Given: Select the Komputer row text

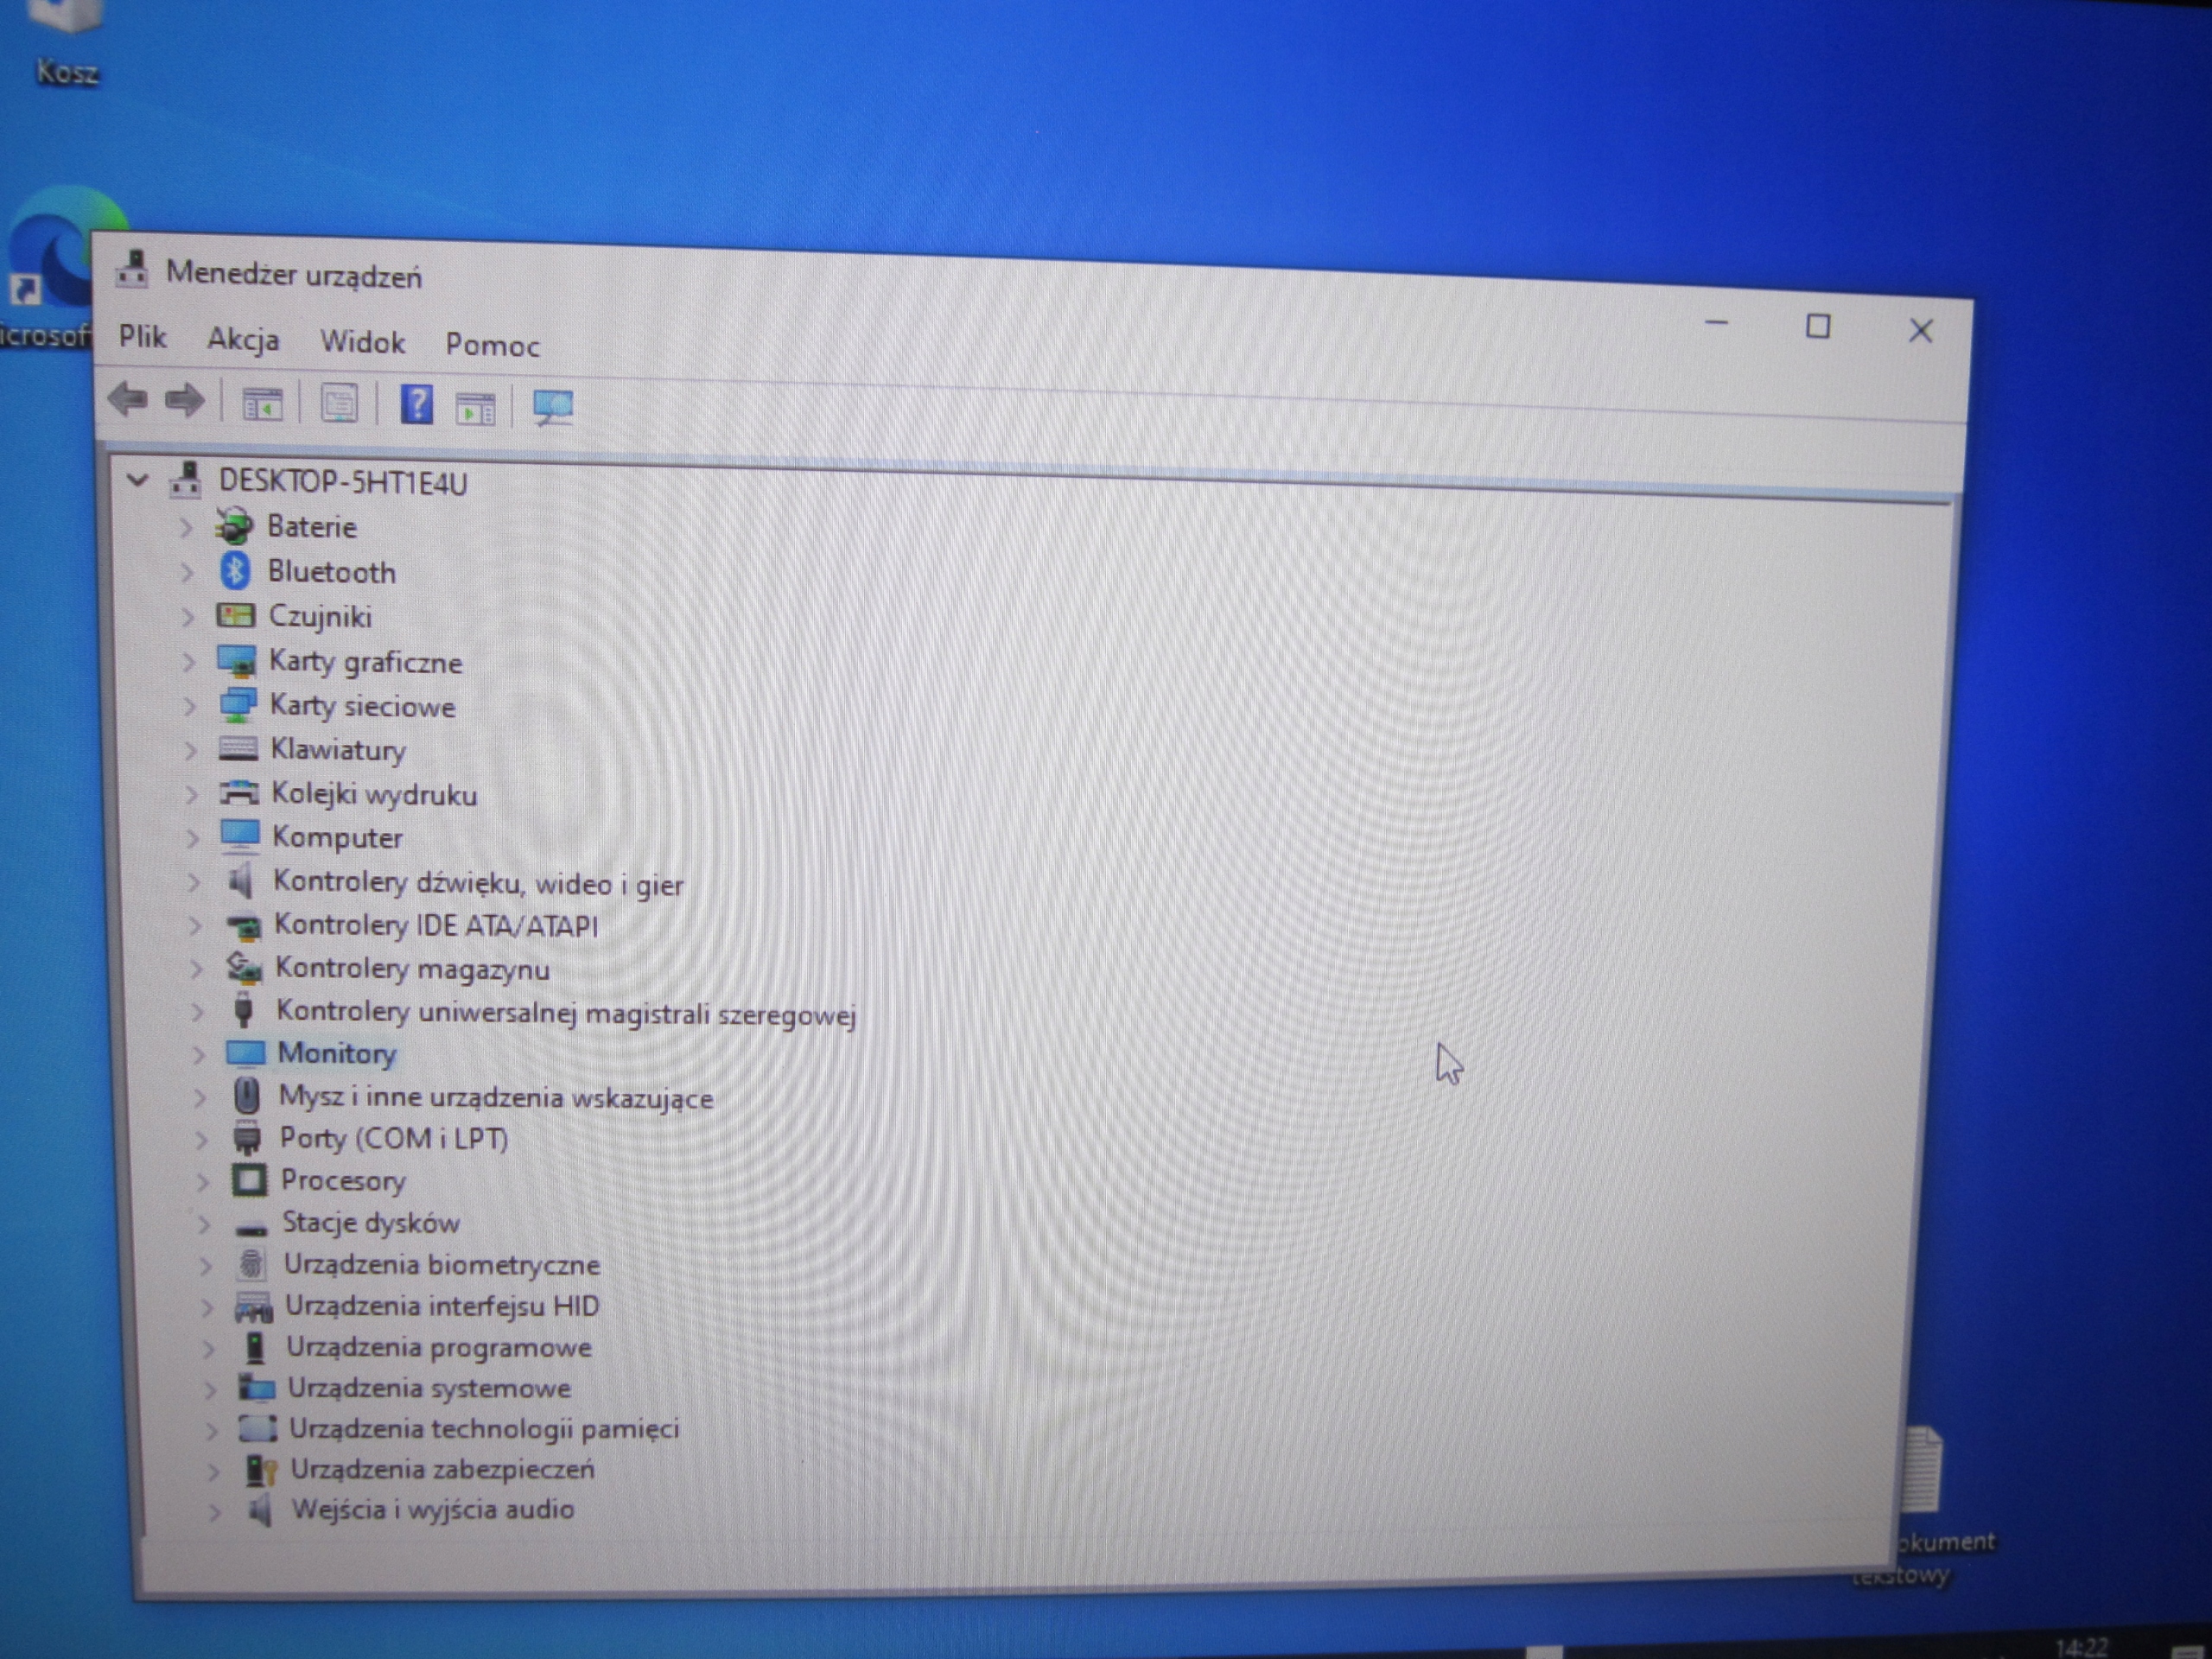Looking at the screenshot, I should [x=337, y=837].
